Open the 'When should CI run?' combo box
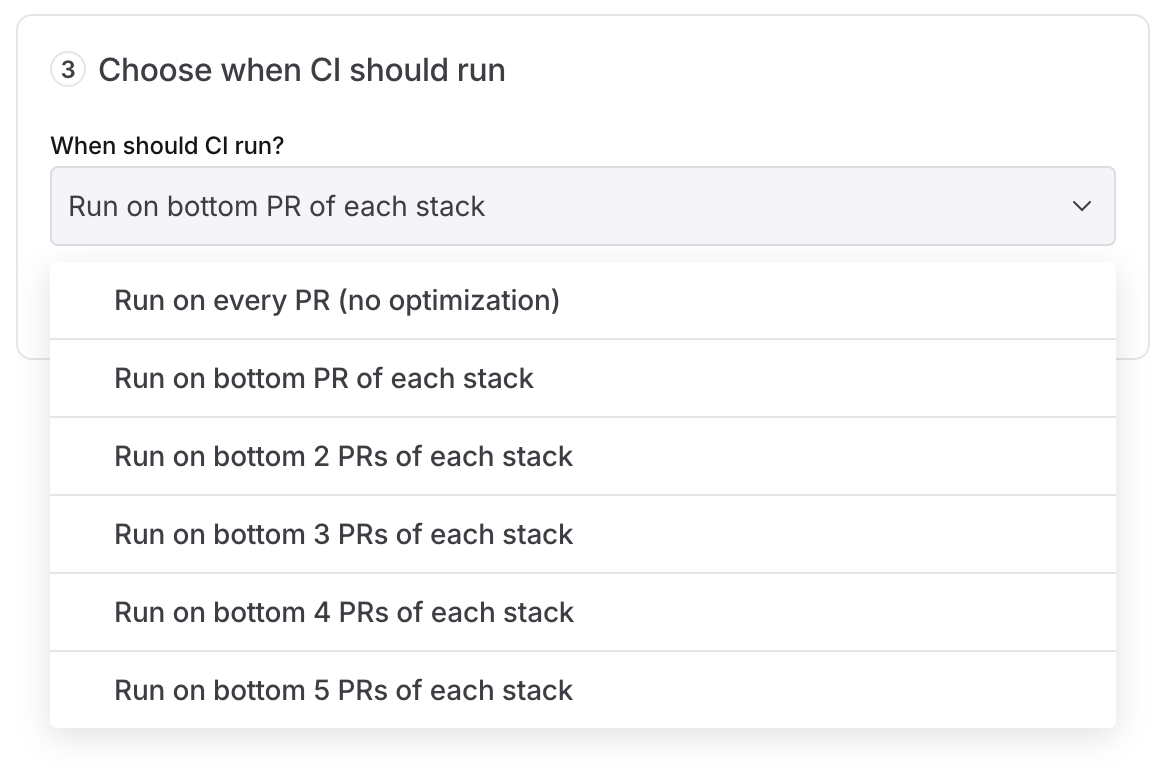Image resolution: width=1160 pixels, height=768 pixels. point(582,206)
